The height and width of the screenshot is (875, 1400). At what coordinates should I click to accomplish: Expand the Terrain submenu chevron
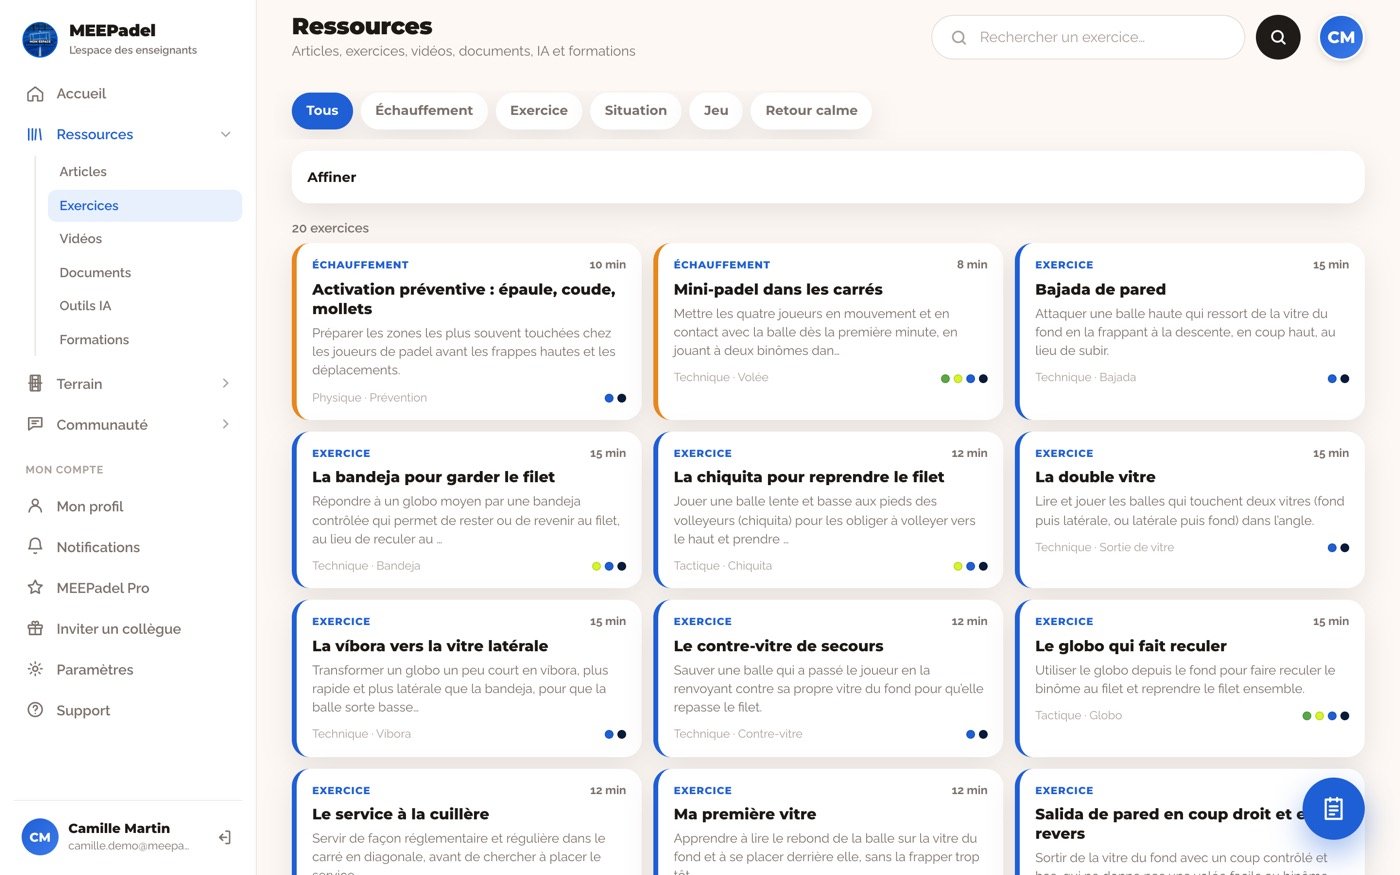226,384
